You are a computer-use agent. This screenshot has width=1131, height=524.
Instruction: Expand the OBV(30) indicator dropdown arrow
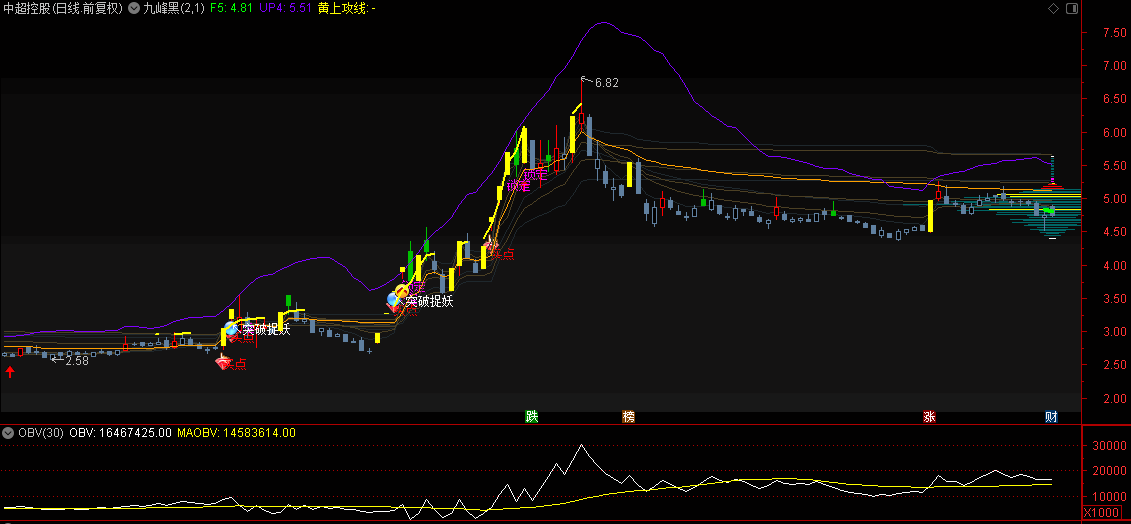click(8, 433)
